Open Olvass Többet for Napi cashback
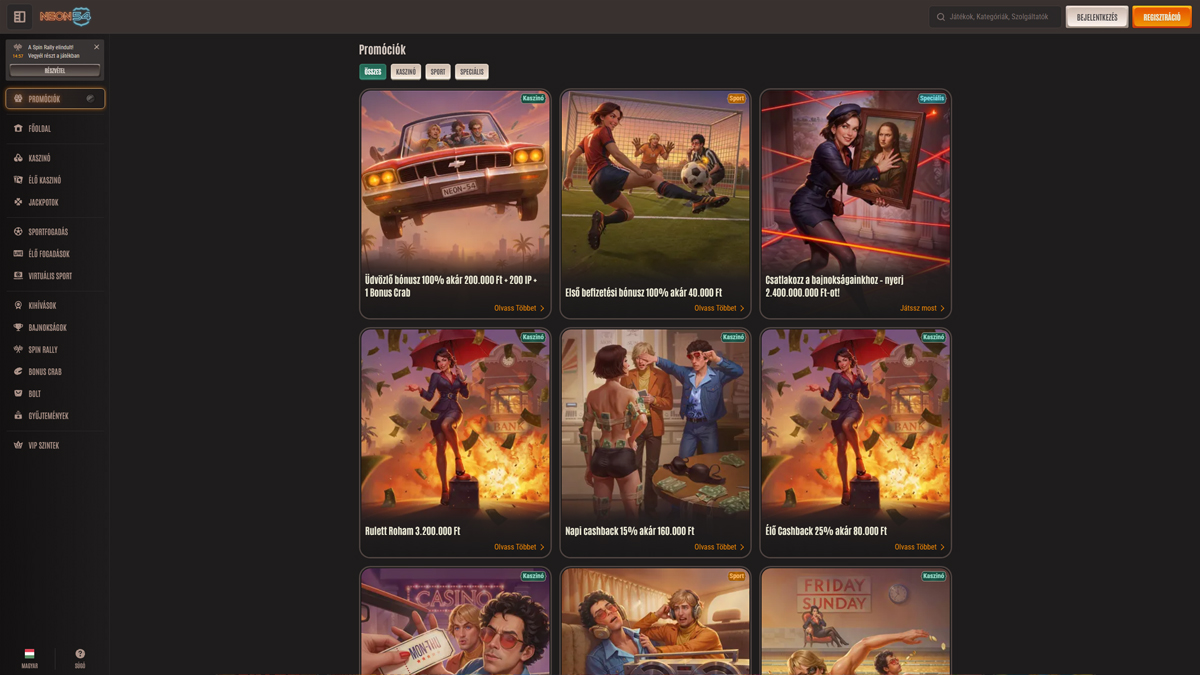Image resolution: width=1200 pixels, height=675 pixels. click(719, 547)
